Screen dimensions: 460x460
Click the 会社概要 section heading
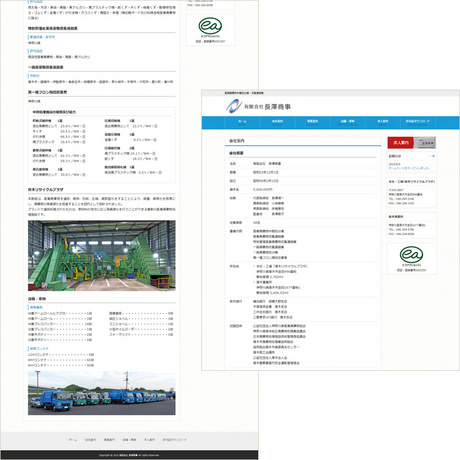point(236,153)
